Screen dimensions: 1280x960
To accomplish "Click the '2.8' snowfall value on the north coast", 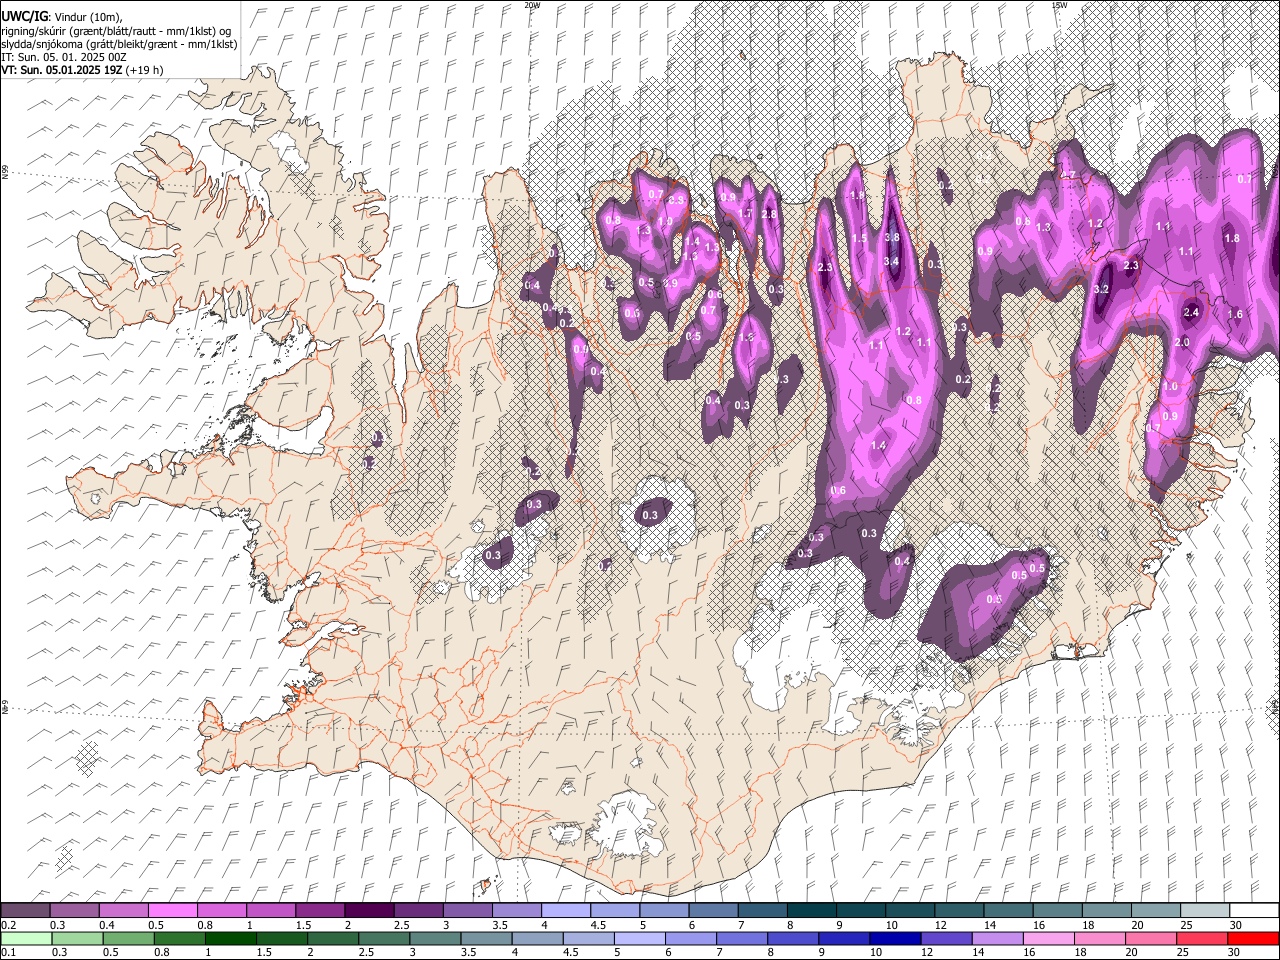I will tap(769, 215).
